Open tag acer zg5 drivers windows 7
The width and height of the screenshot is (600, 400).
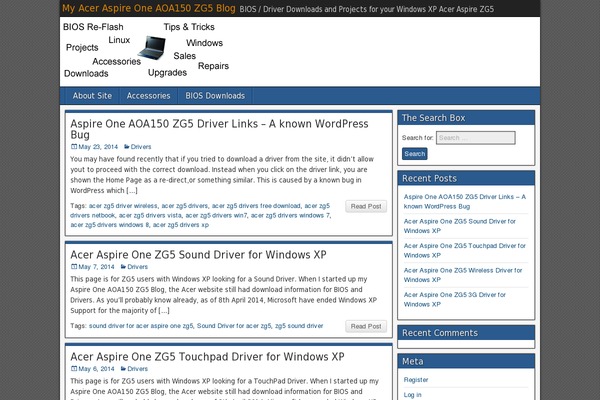(290, 215)
